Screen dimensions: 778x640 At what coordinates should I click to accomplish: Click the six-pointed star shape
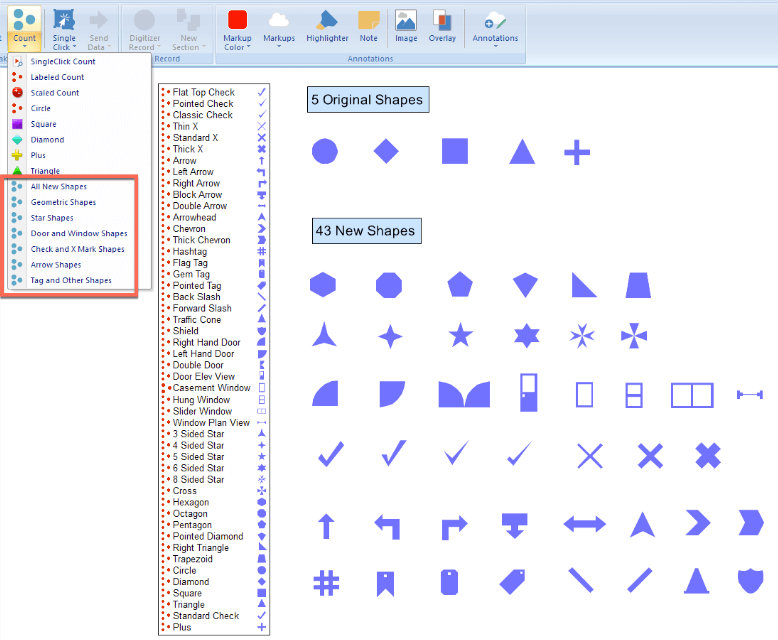pyautogui.click(x=526, y=335)
